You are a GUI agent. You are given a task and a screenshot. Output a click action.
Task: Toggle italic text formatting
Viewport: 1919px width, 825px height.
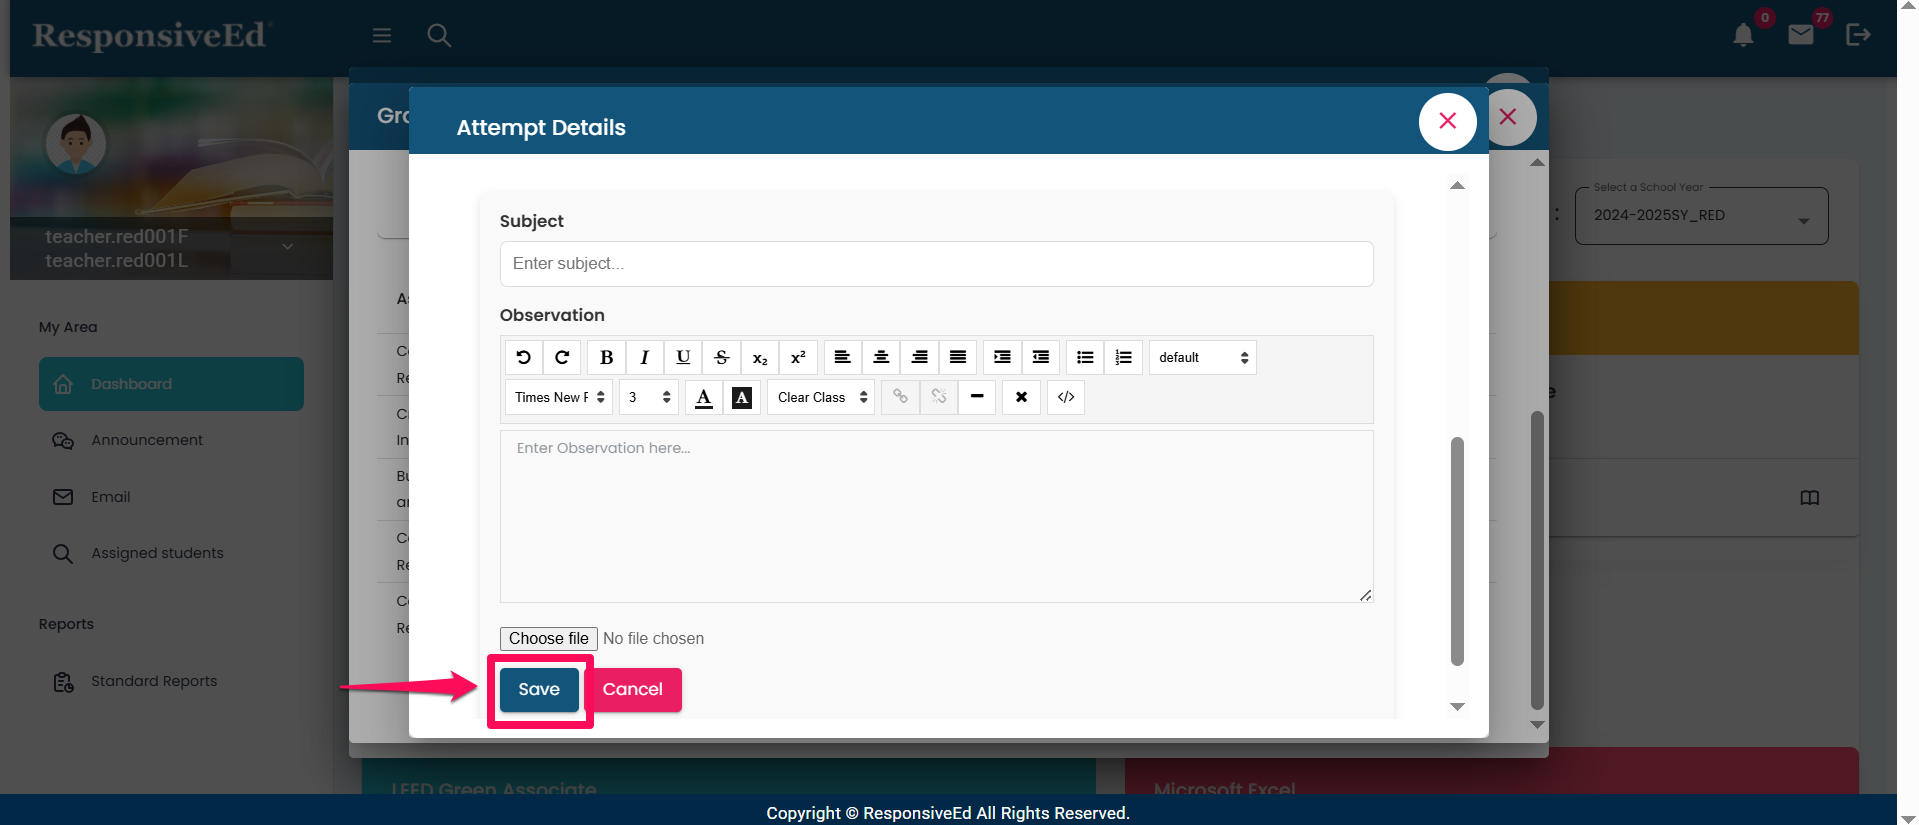tap(645, 357)
